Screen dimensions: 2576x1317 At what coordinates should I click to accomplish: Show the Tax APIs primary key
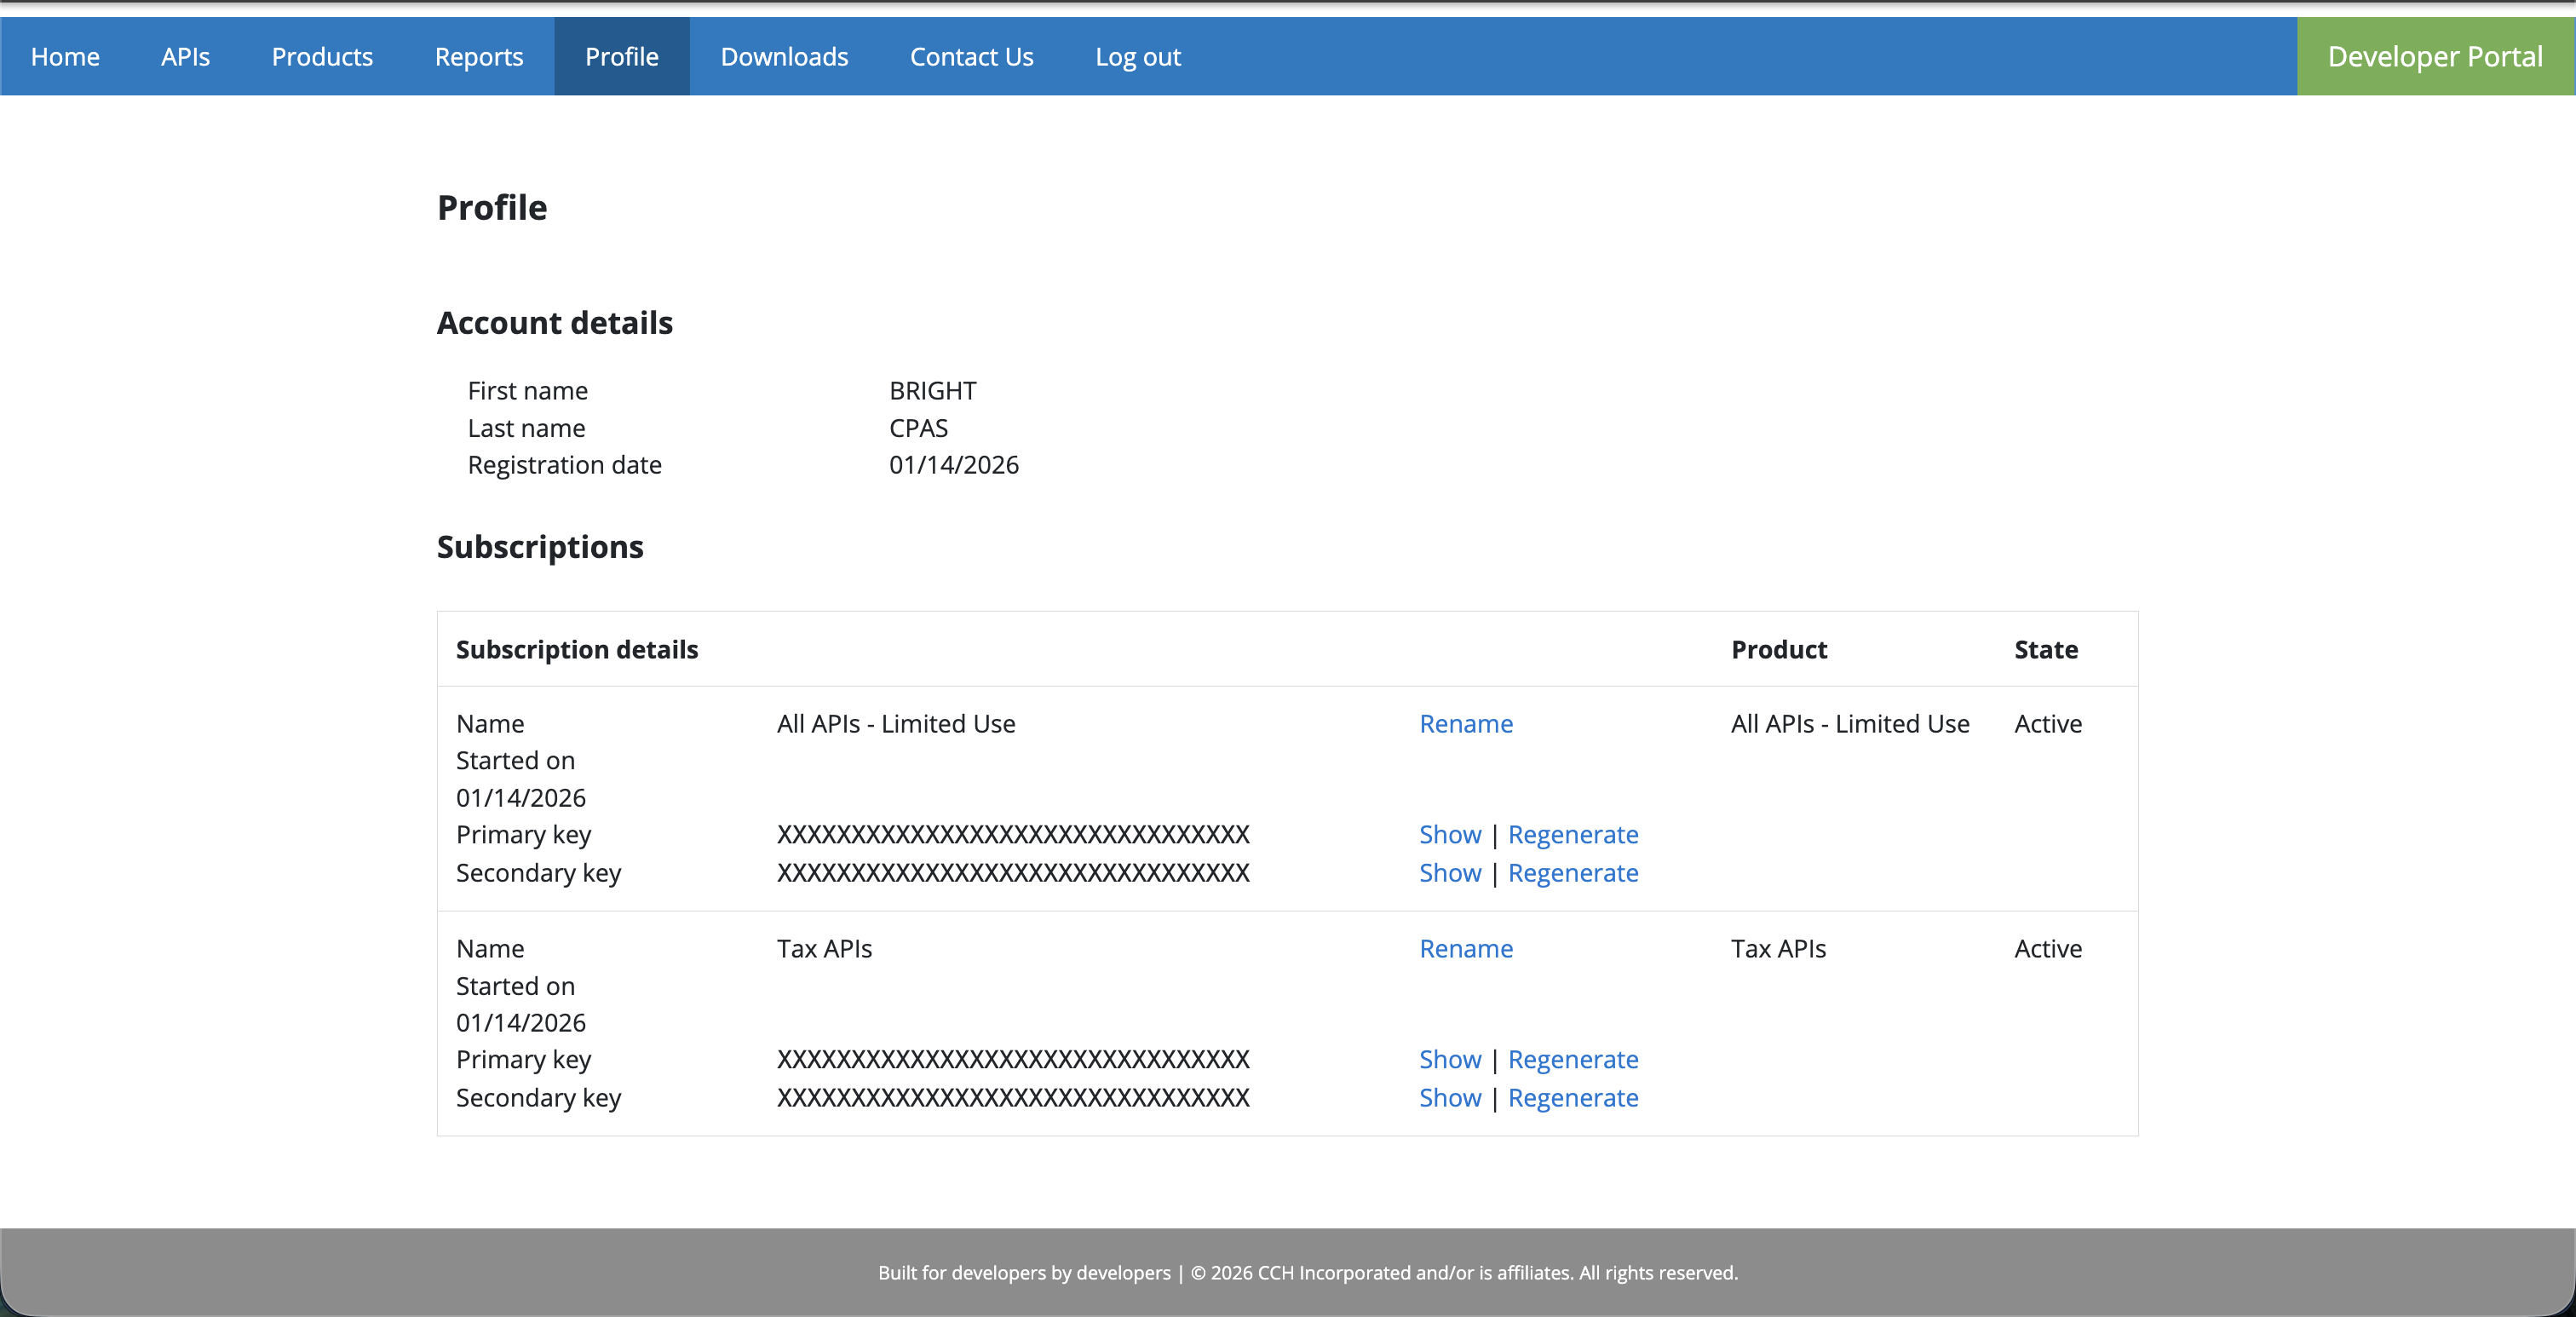tap(1450, 1059)
